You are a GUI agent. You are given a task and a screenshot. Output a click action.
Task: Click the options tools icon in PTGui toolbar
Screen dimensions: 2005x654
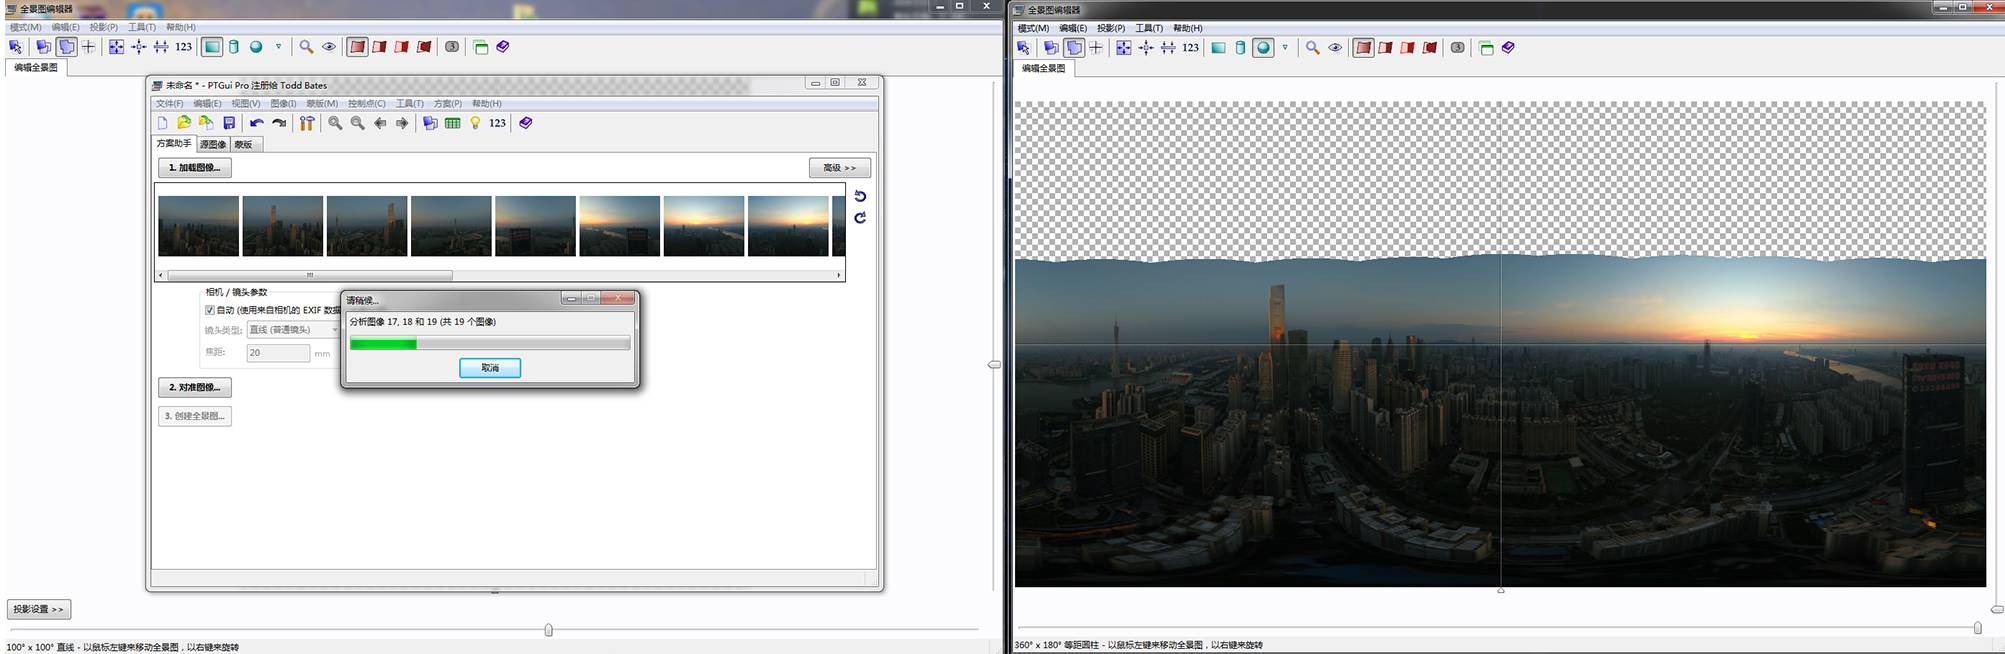click(307, 123)
